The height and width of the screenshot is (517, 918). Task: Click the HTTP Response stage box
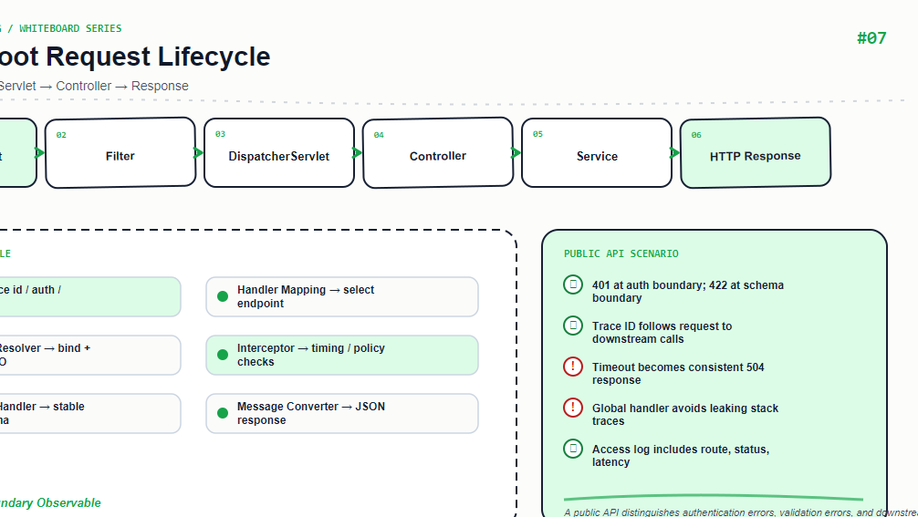pos(755,153)
